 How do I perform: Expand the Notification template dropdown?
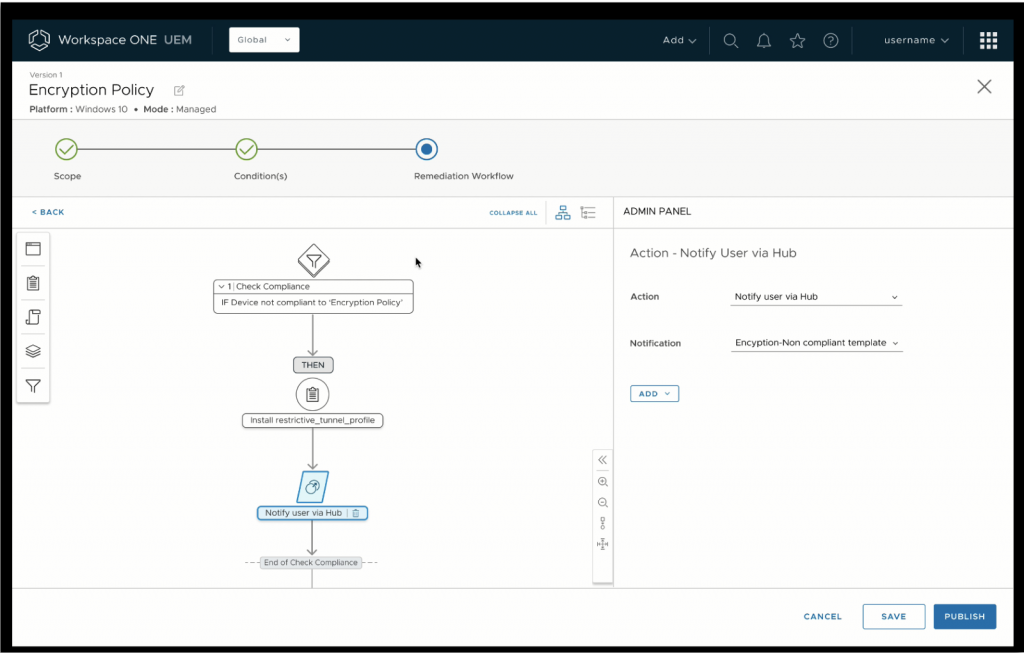pos(816,343)
